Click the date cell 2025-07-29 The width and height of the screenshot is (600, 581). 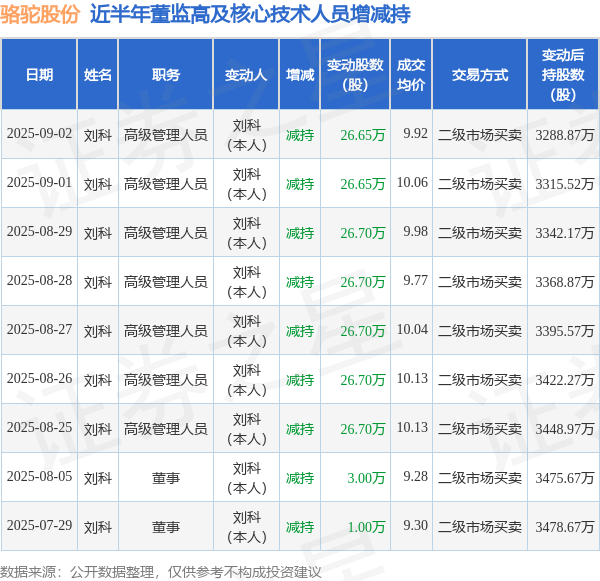click(39, 526)
